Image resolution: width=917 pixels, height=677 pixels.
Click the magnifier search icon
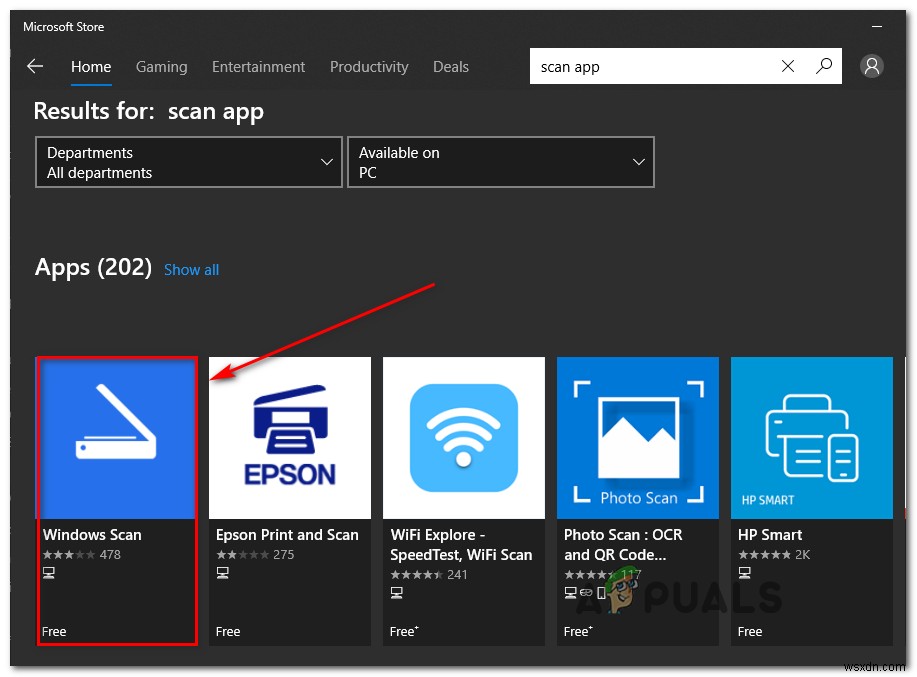[824, 67]
